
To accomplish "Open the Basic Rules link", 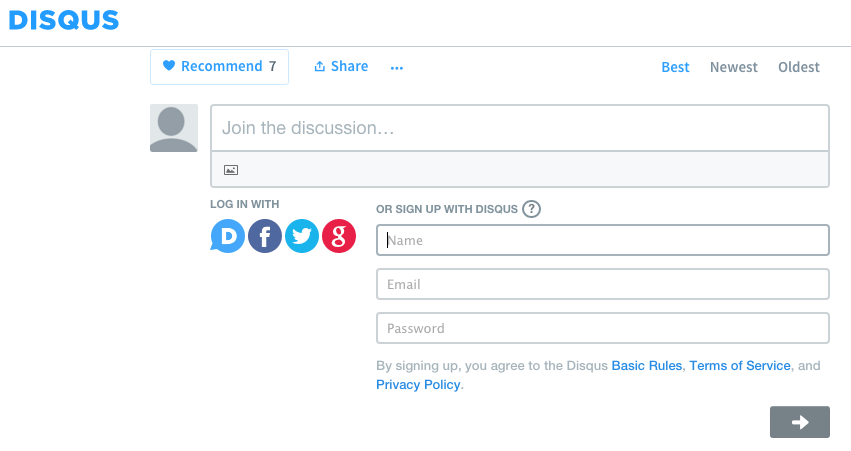I will pyautogui.click(x=647, y=366).
